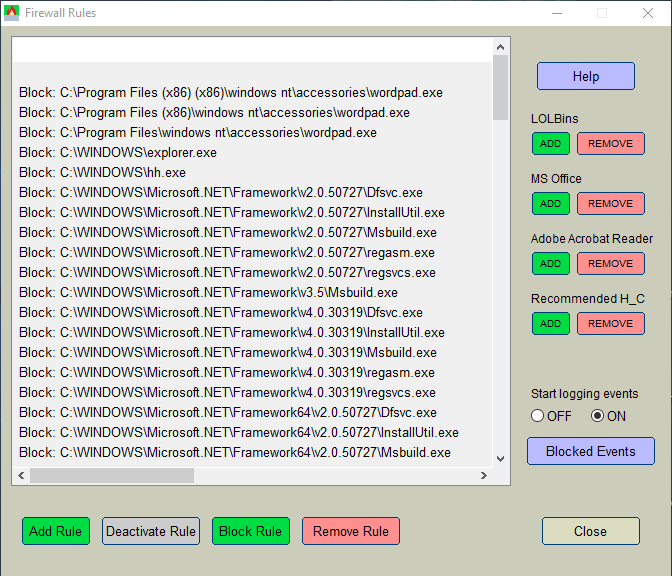Click the Block Rule button
The image size is (672, 576).
[x=251, y=531]
